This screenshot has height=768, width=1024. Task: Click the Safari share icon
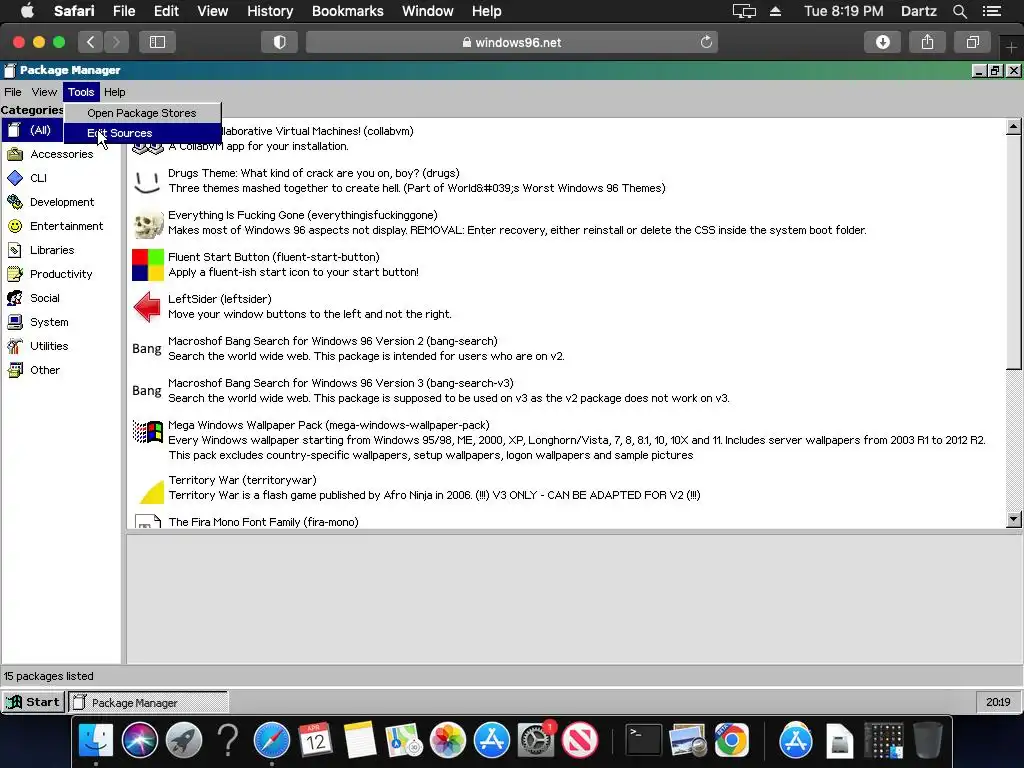pos(927,42)
